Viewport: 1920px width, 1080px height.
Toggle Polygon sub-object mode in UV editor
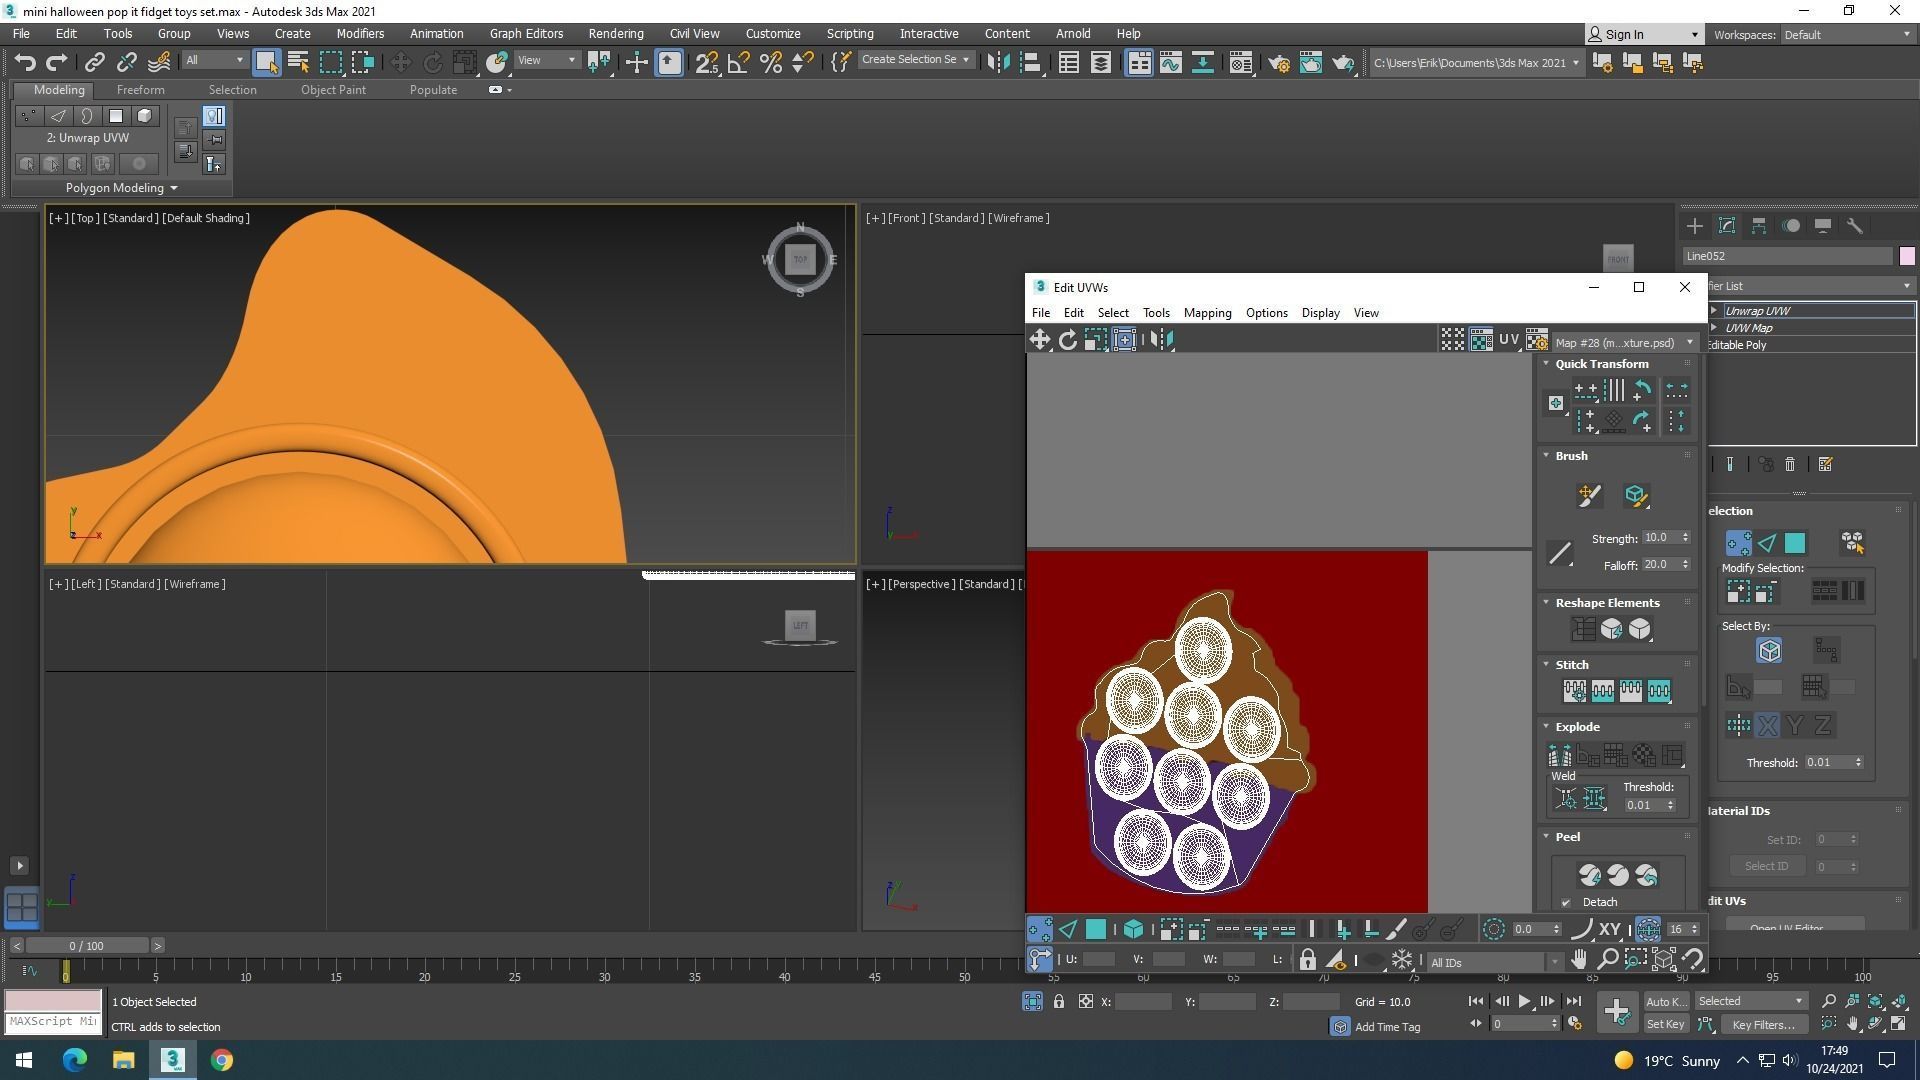[x=1096, y=930]
